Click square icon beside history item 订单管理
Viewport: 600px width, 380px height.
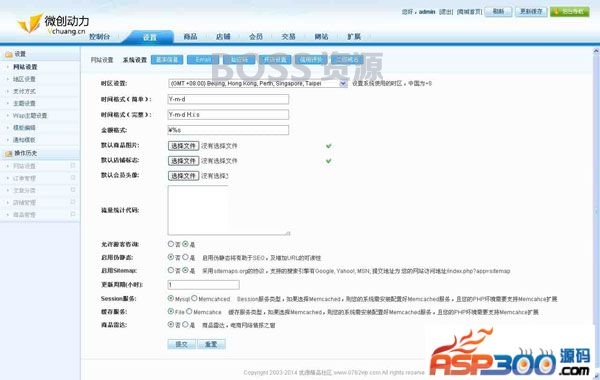pyautogui.click(x=73, y=178)
